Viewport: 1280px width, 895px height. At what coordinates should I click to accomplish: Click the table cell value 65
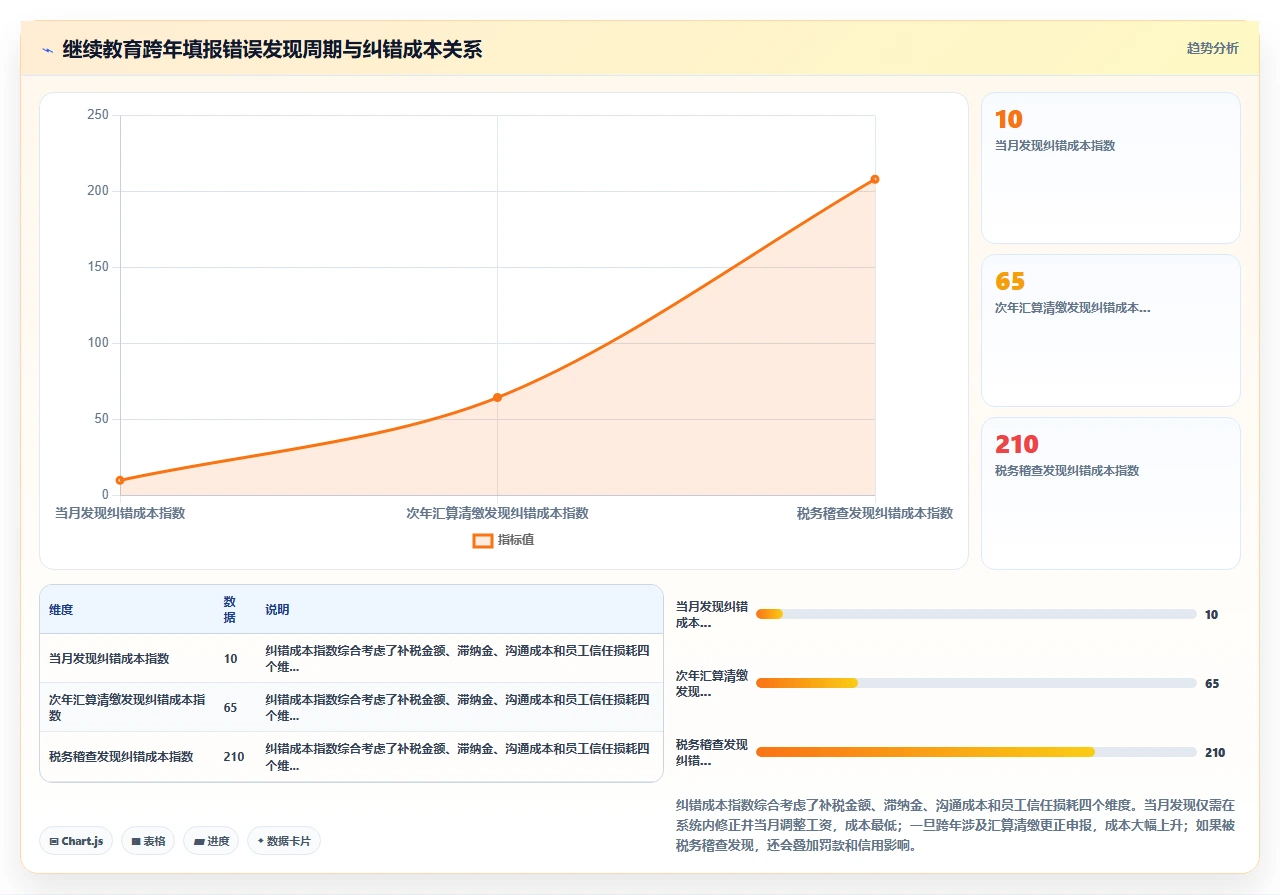[230, 707]
